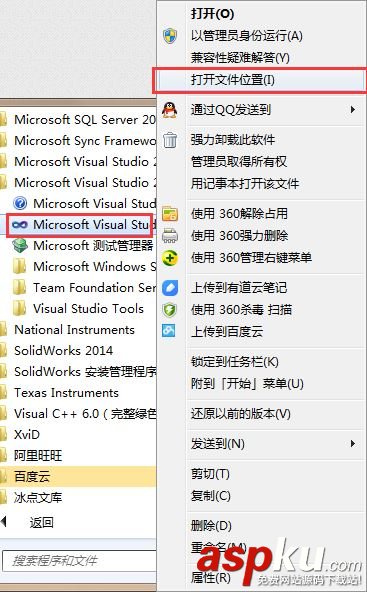Click the Youdao cloud note icon
The image size is (367, 592).
pos(170,288)
